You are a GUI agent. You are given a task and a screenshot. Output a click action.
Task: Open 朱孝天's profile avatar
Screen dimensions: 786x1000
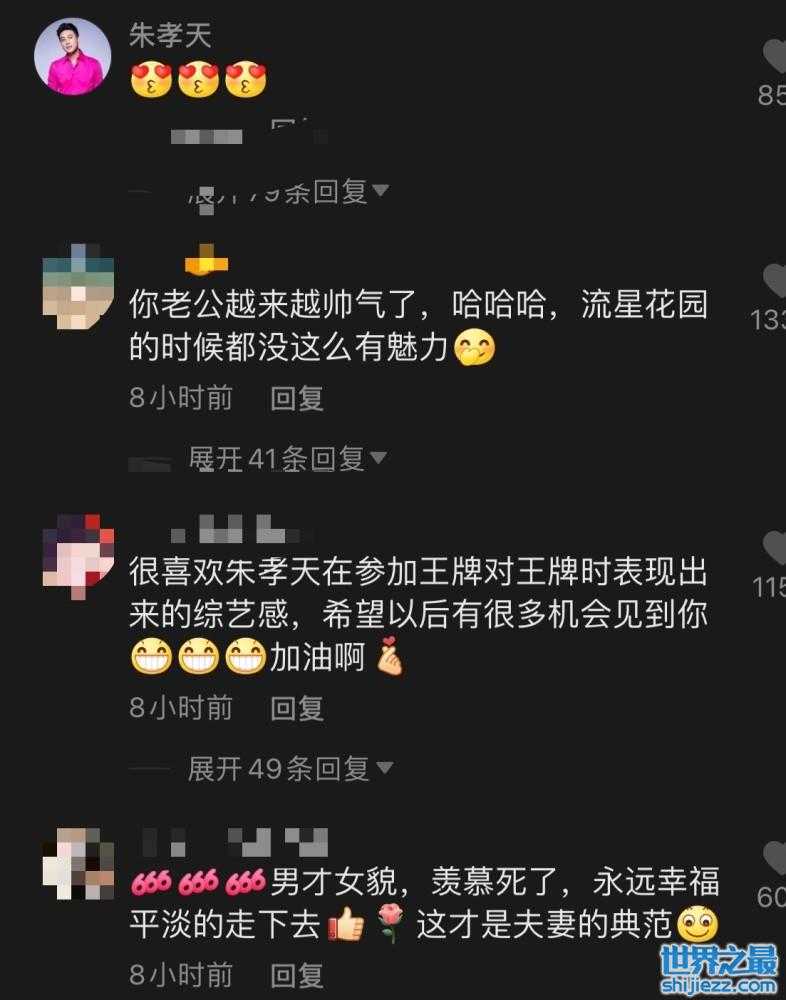click(x=73, y=57)
